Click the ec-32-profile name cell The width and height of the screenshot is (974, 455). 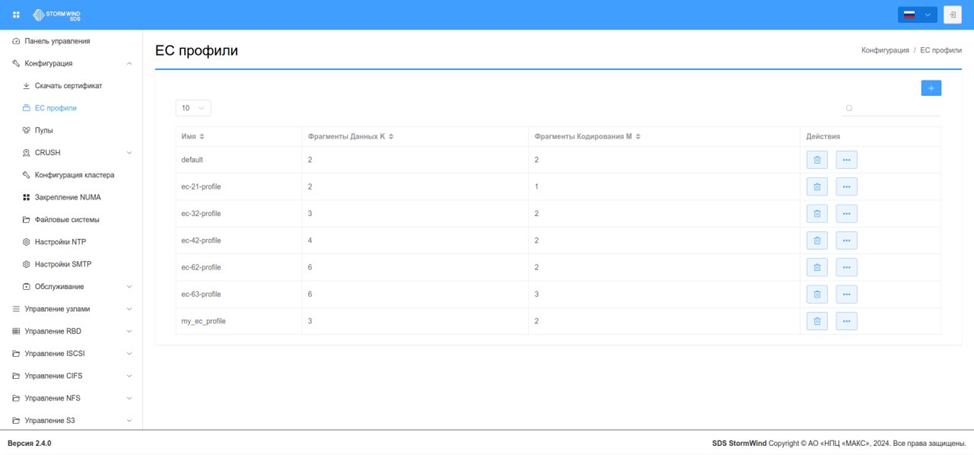(239, 213)
